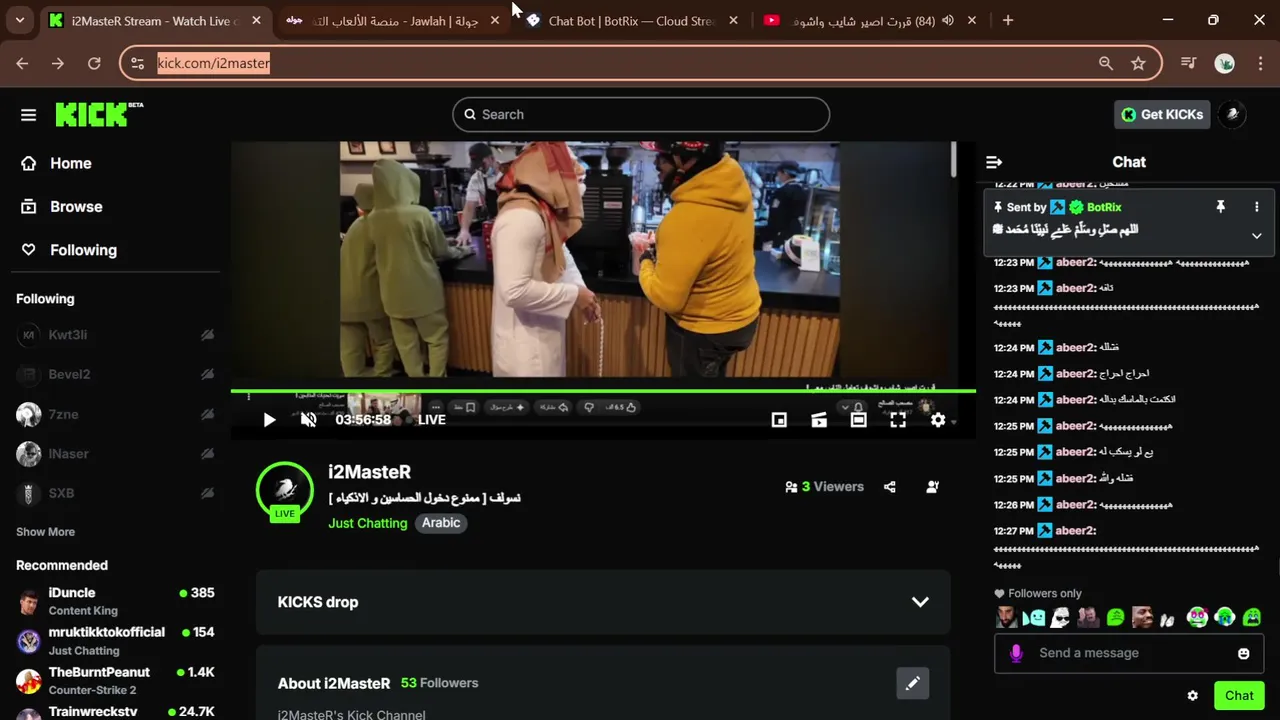The height and width of the screenshot is (720, 1280).
Task: Unmute the stream volume
Action: point(309,420)
